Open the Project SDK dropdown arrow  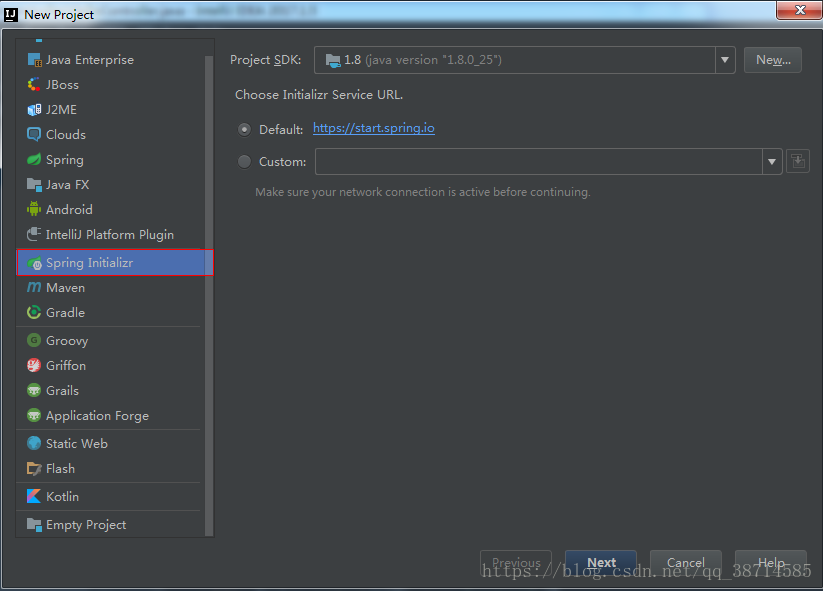725,60
